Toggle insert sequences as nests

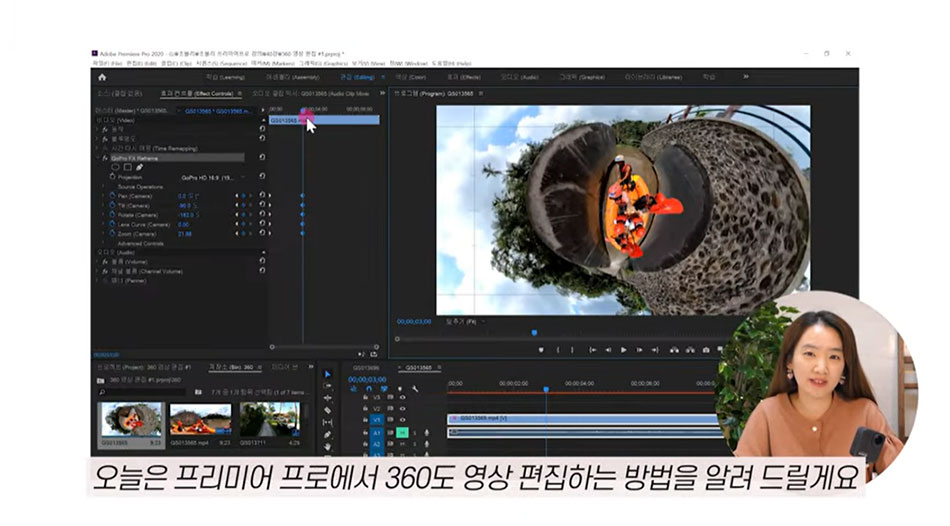[x=353, y=388]
